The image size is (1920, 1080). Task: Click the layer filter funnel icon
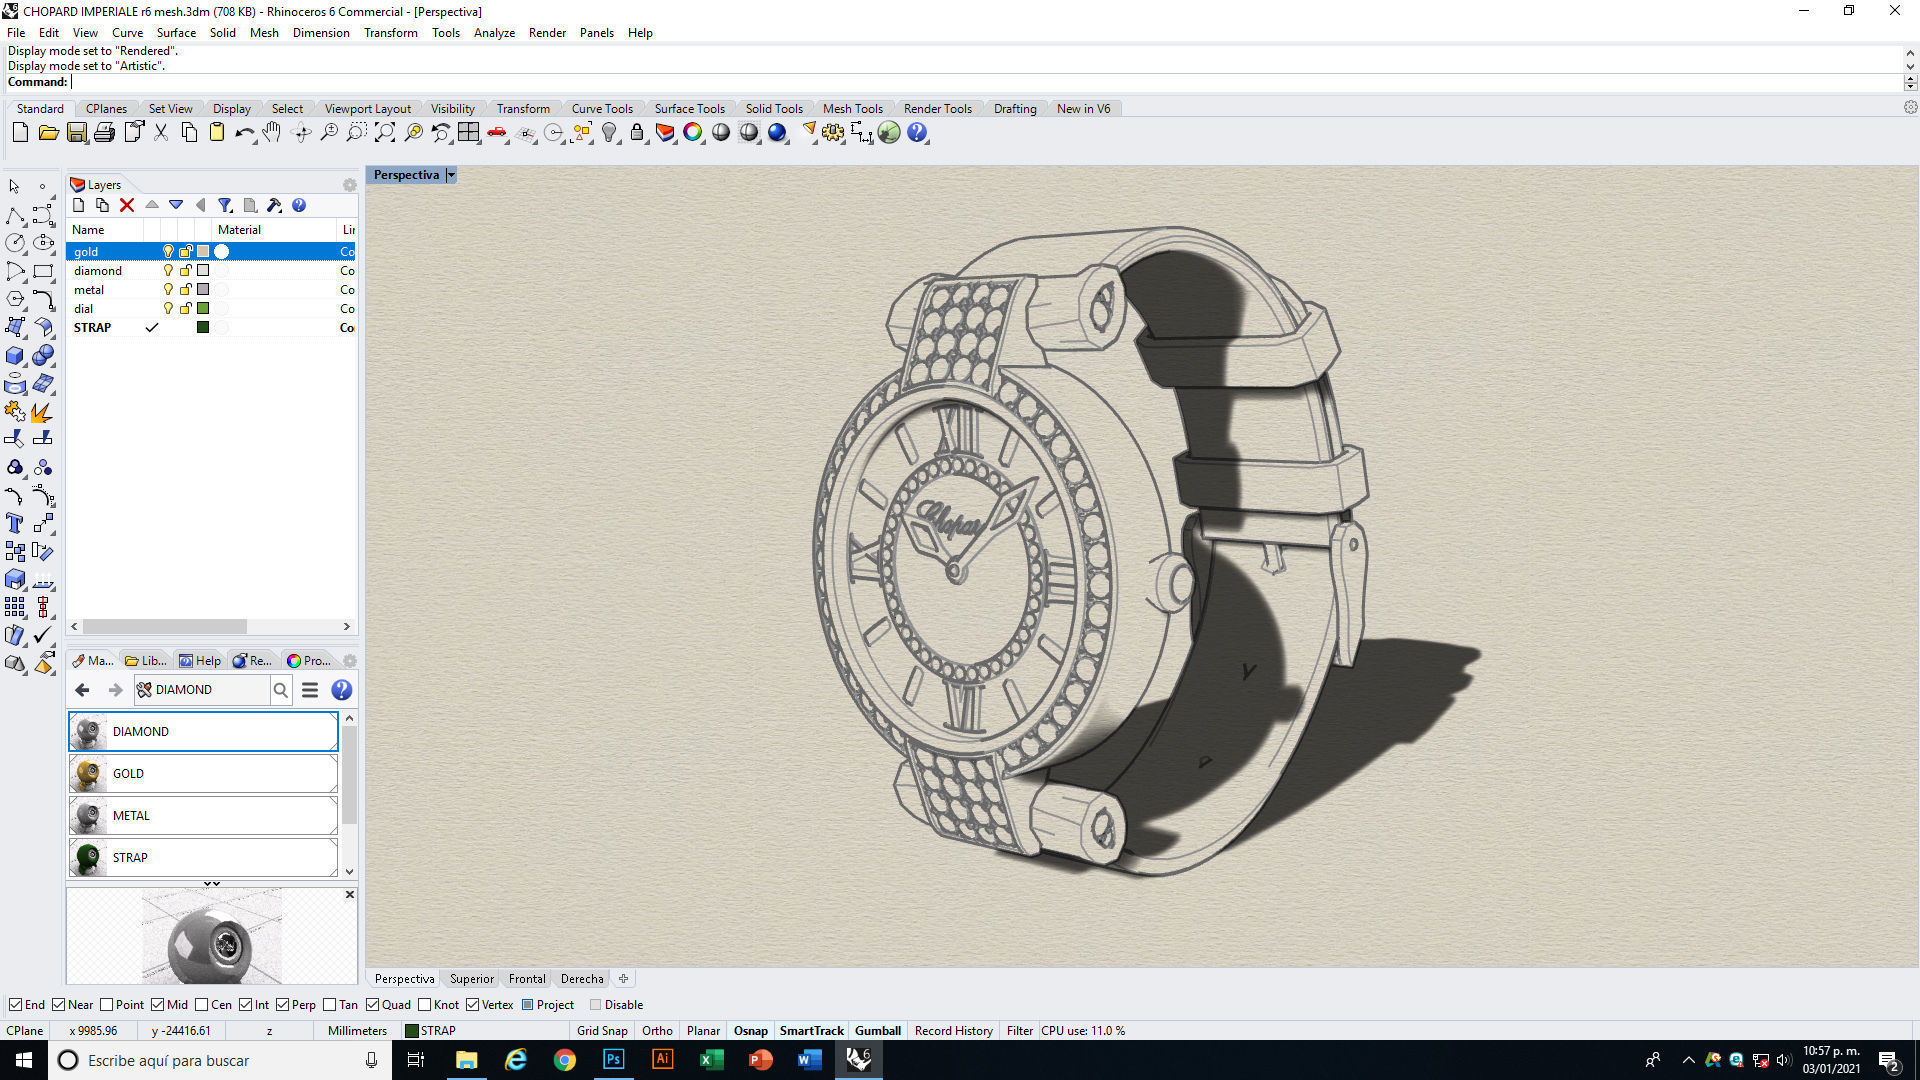coord(225,205)
